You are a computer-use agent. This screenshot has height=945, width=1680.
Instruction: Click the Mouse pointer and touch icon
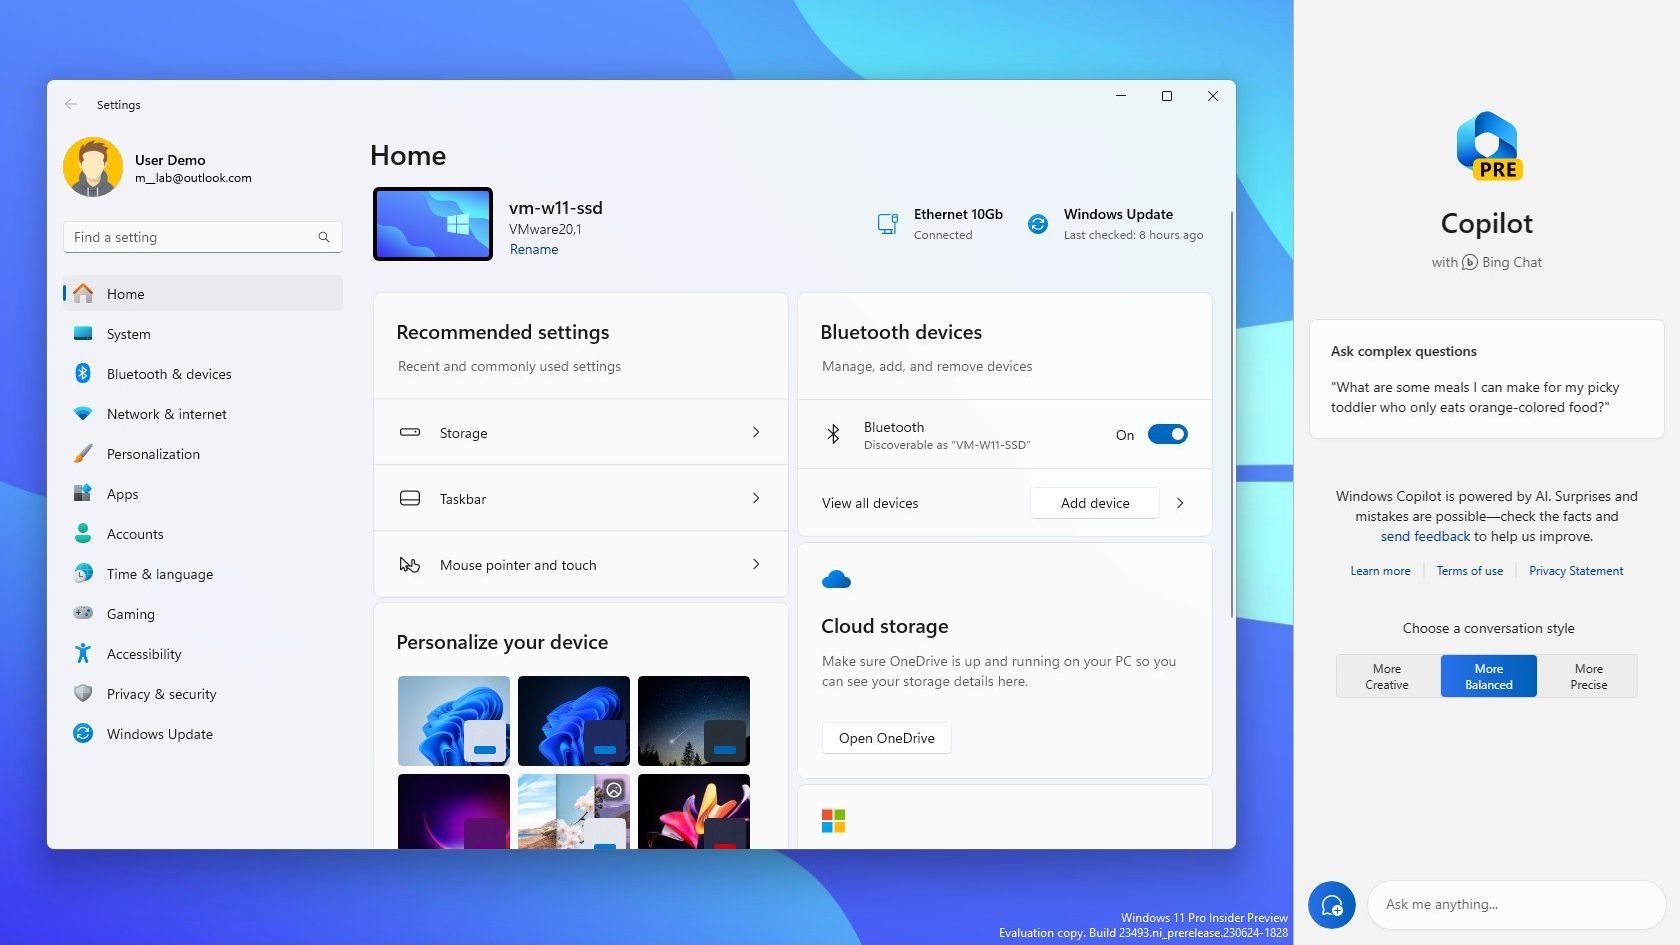click(x=410, y=564)
